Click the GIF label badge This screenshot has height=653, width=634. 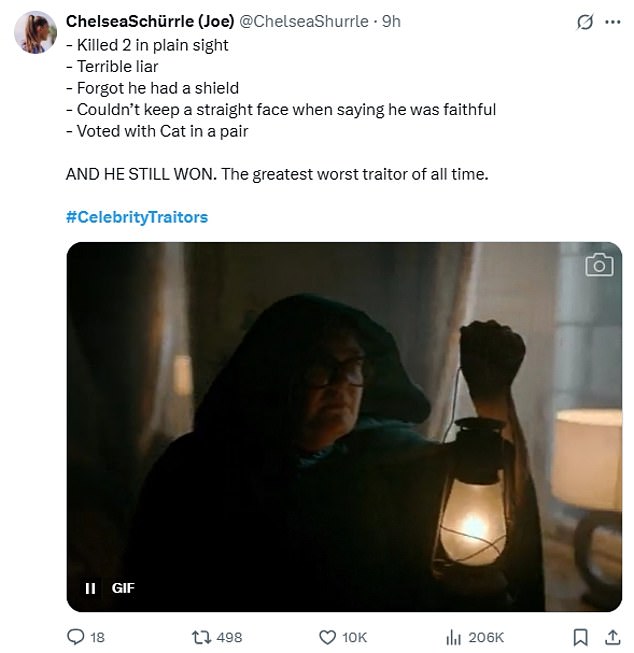click(x=121, y=588)
